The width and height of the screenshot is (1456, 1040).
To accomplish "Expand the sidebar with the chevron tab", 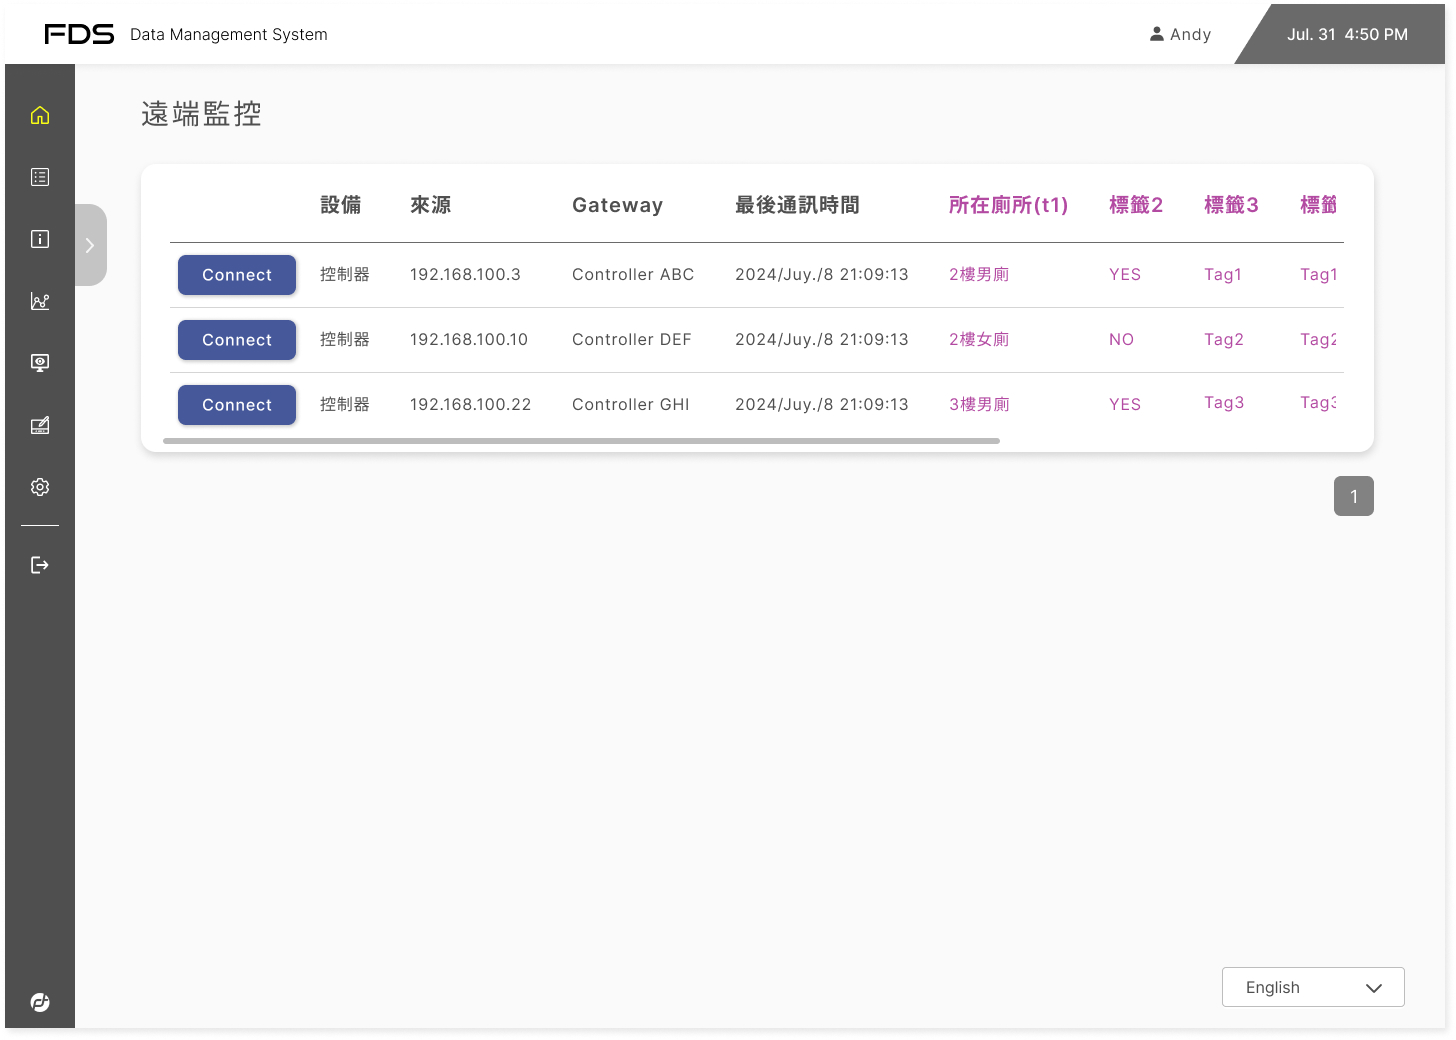I will click(x=90, y=245).
